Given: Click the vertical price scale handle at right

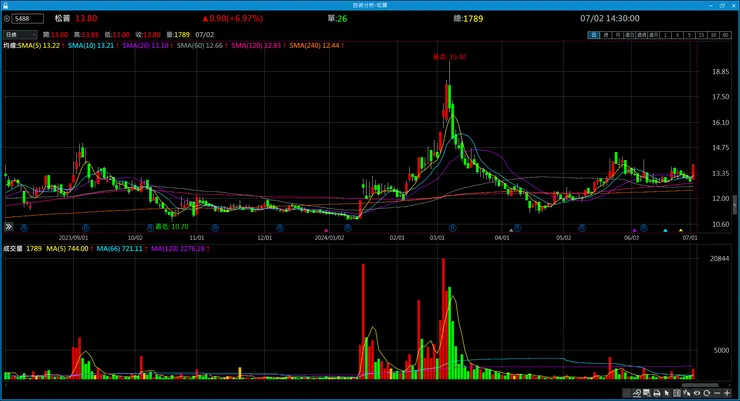Looking at the screenshot, I should (734, 205).
